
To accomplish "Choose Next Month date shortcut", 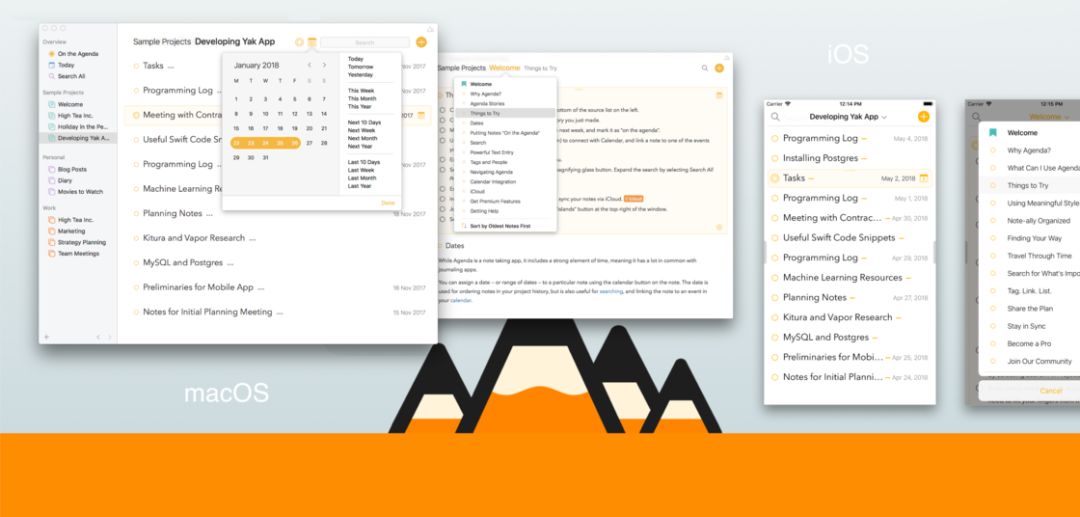I will tap(362, 138).
